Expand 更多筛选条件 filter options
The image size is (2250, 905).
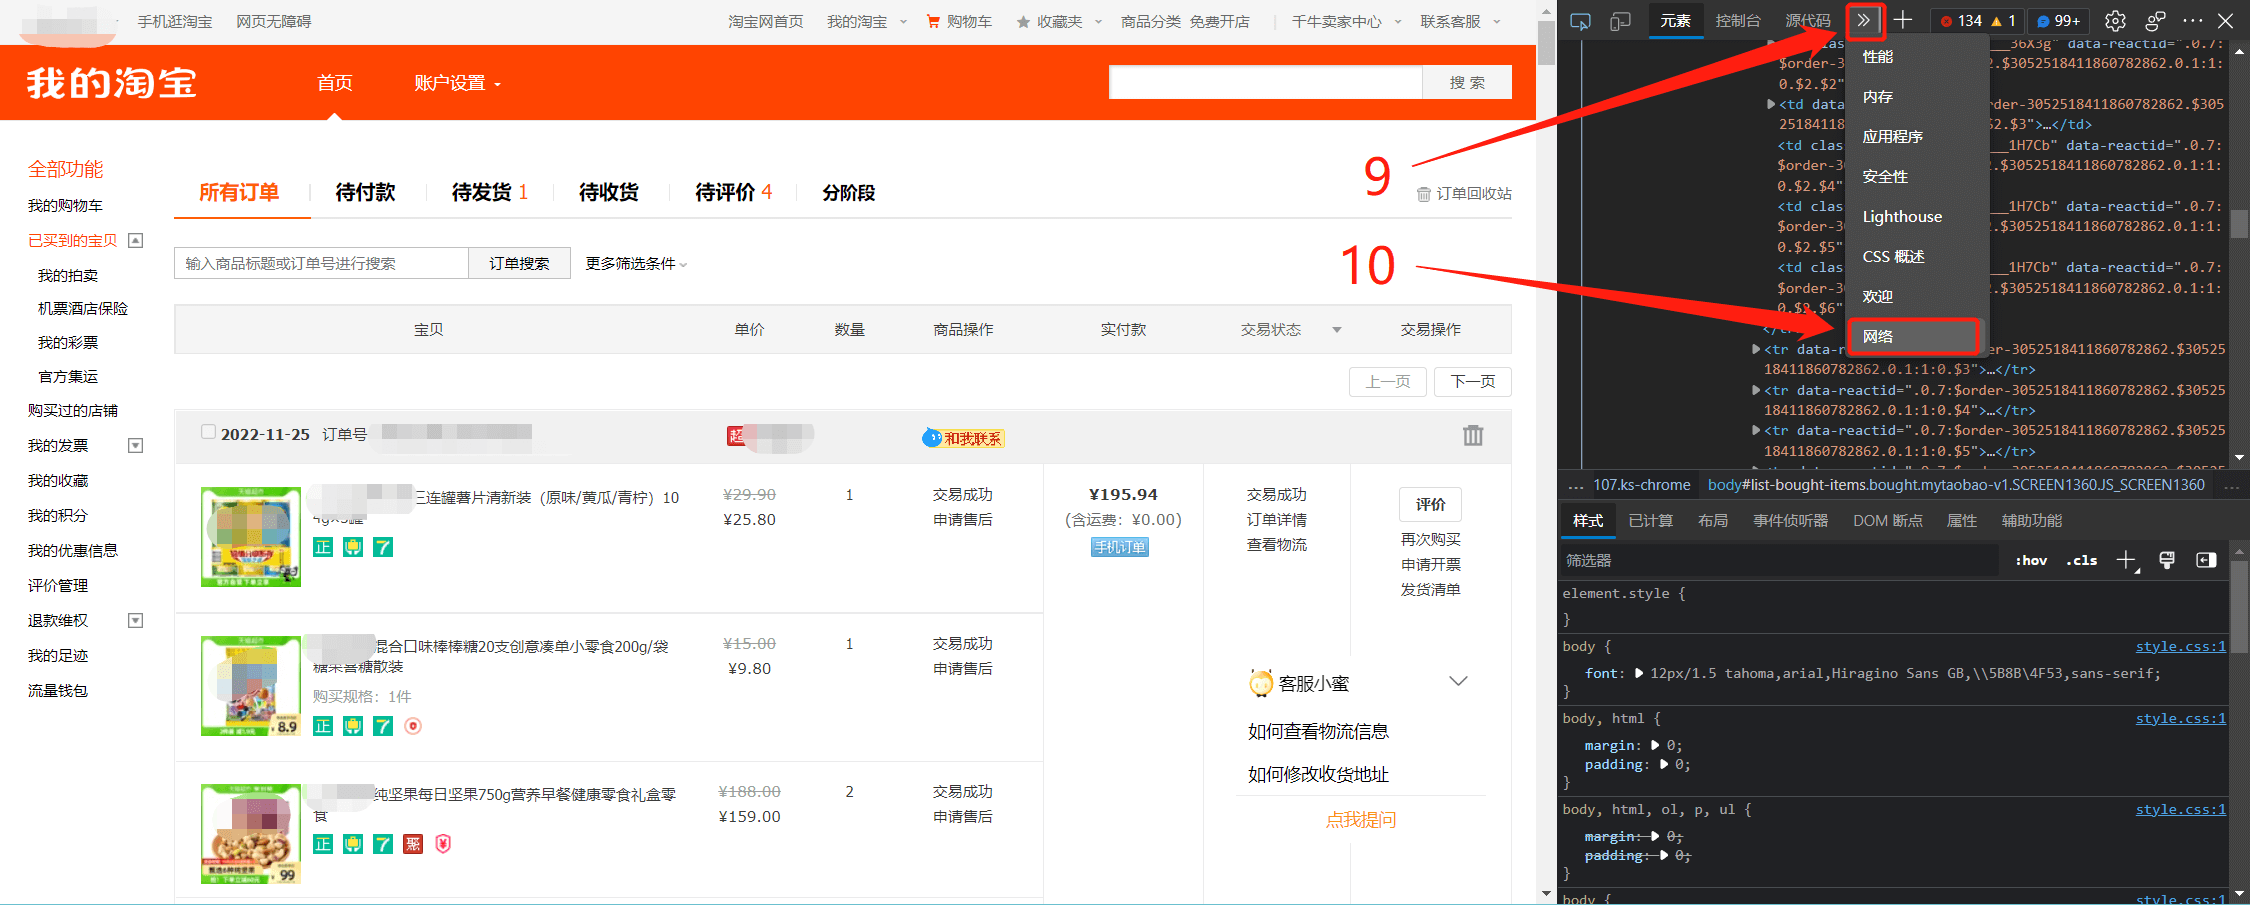[x=636, y=263]
